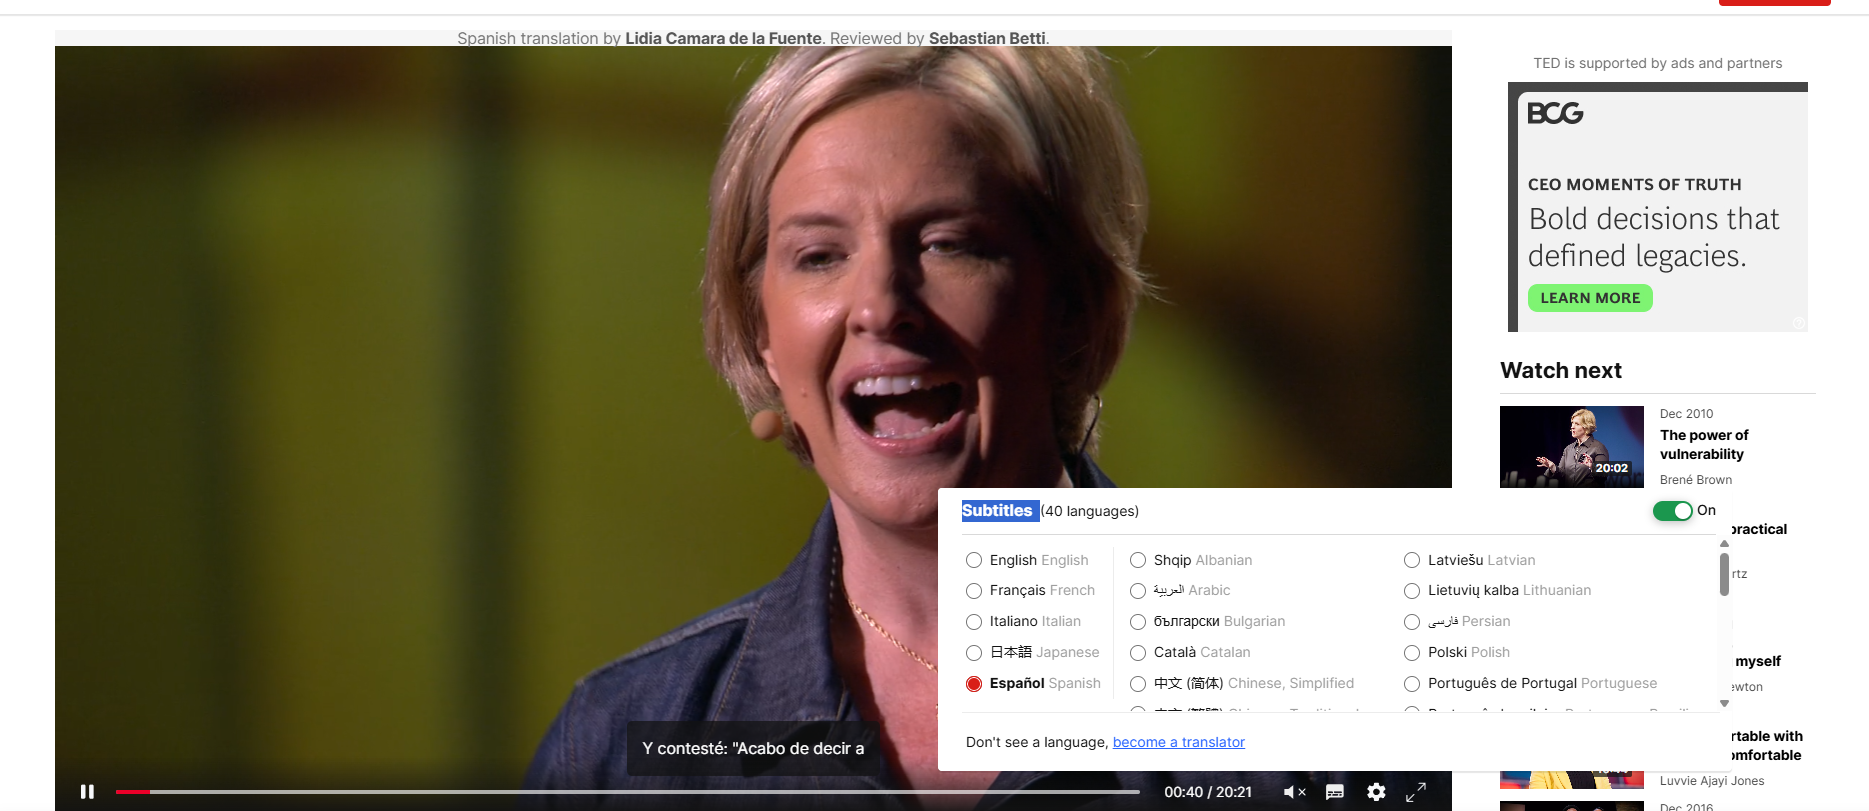Pause the video playback

[x=87, y=792]
